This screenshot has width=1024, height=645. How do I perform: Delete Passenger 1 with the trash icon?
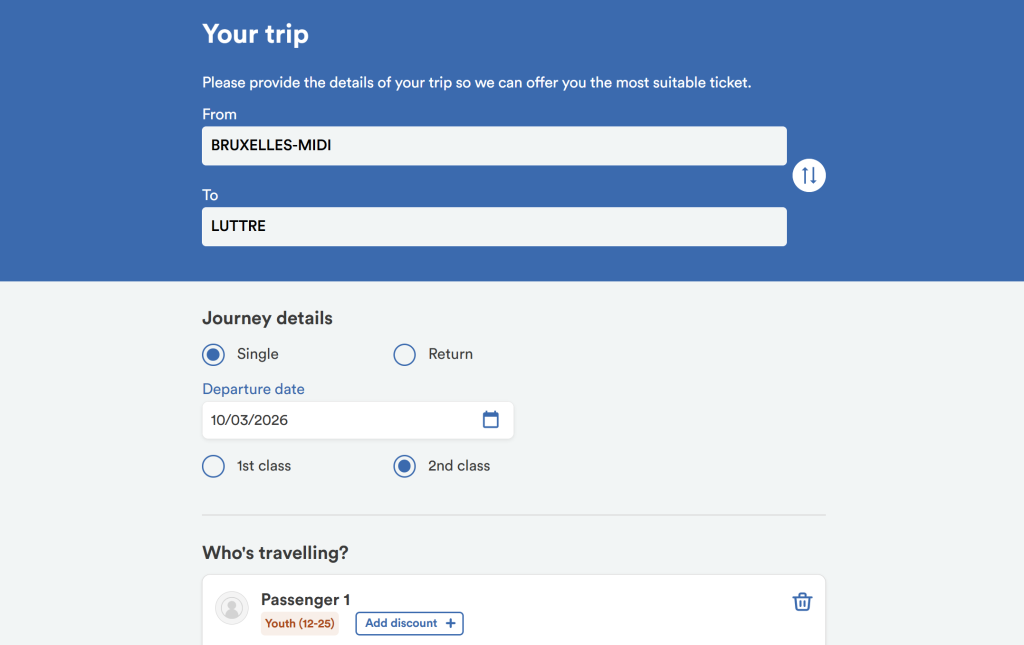[x=802, y=601]
